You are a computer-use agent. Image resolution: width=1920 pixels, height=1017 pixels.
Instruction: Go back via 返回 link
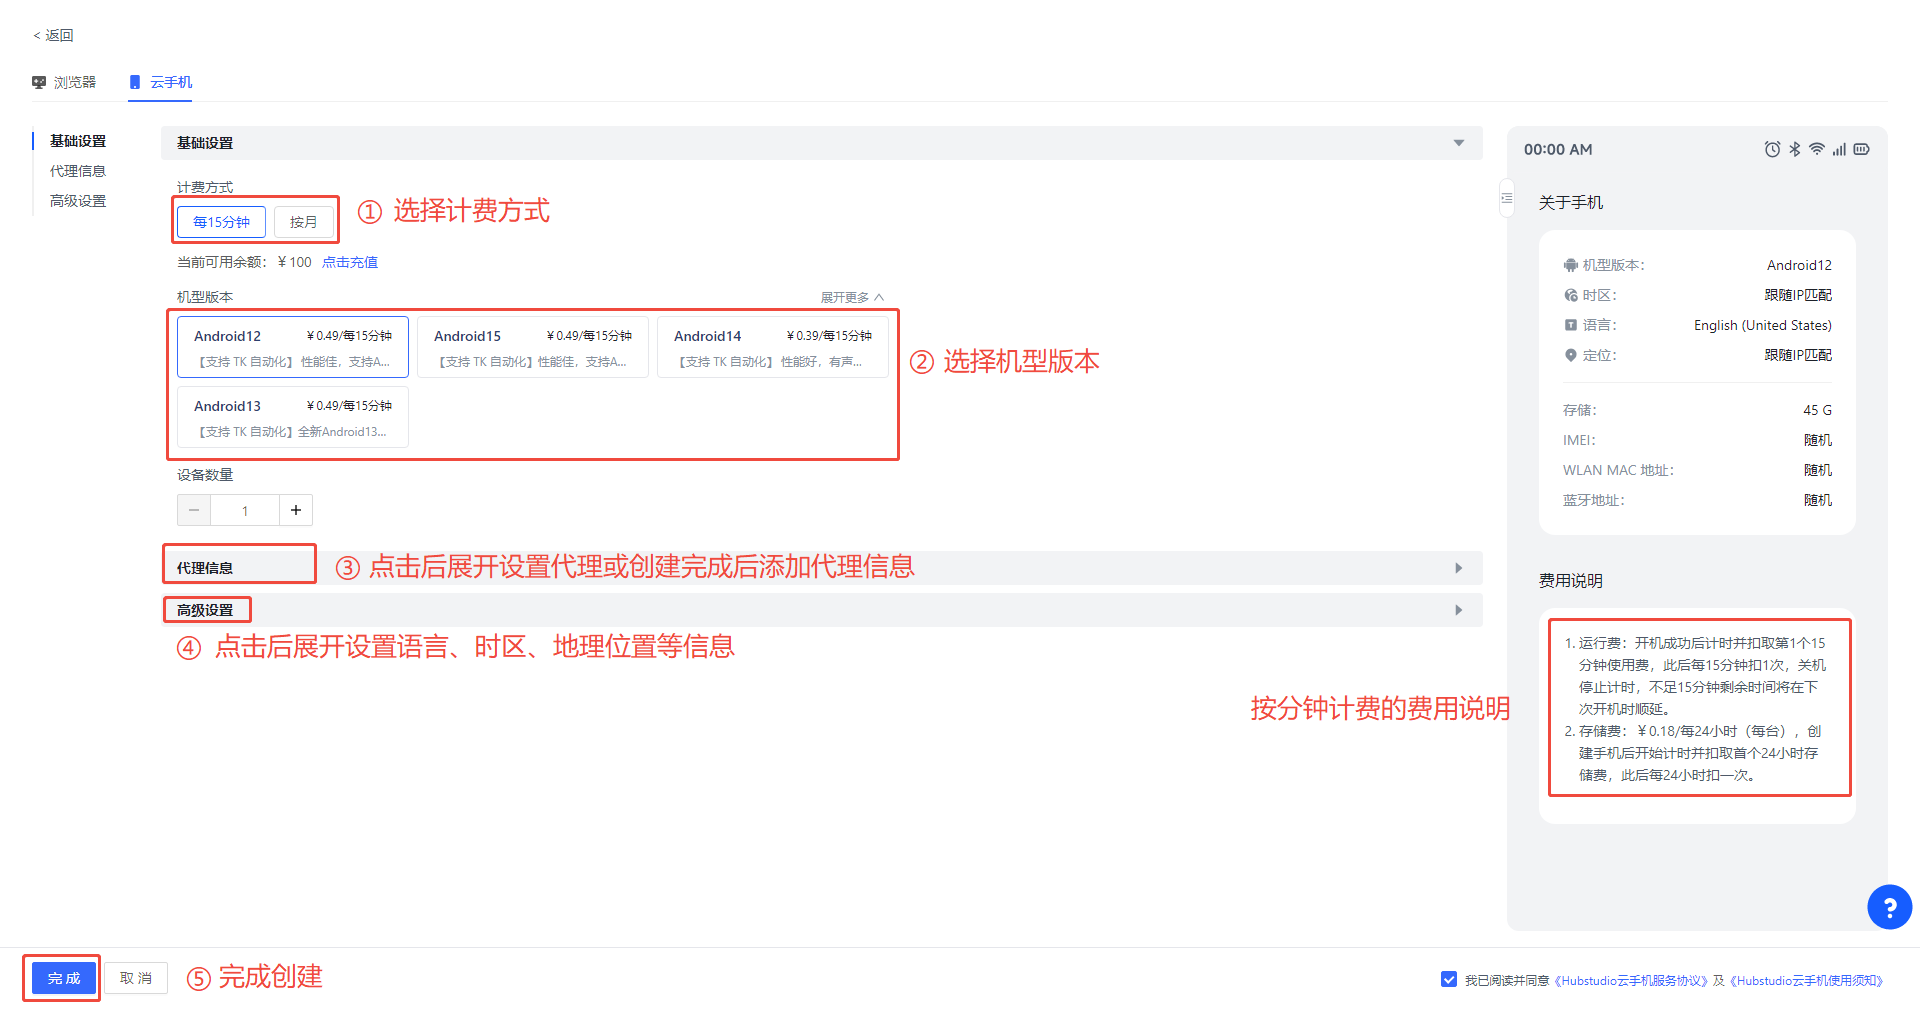[x=53, y=35]
